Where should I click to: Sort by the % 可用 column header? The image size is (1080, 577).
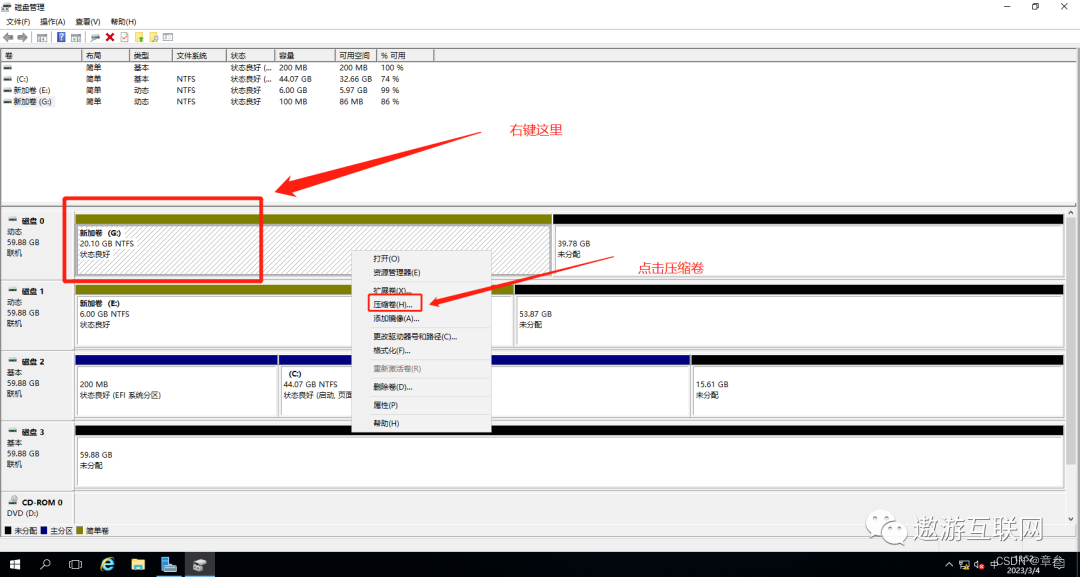tap(405, 55)
